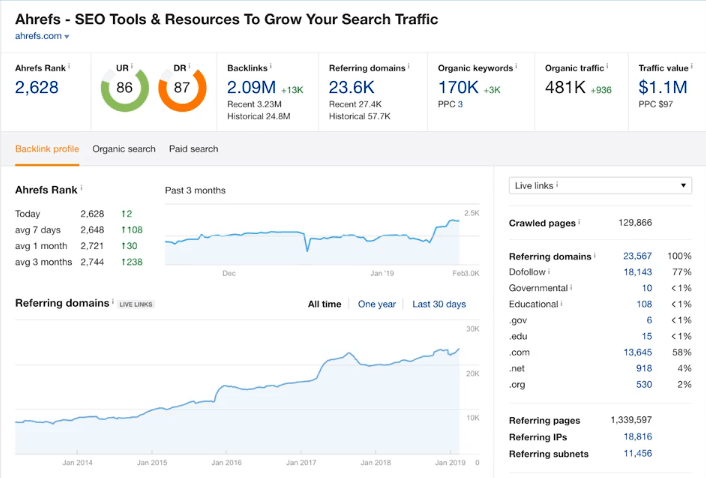706x478 pixels.
Task: Click the Recent 27.4K referring domains text
Action: coord(355,104)
